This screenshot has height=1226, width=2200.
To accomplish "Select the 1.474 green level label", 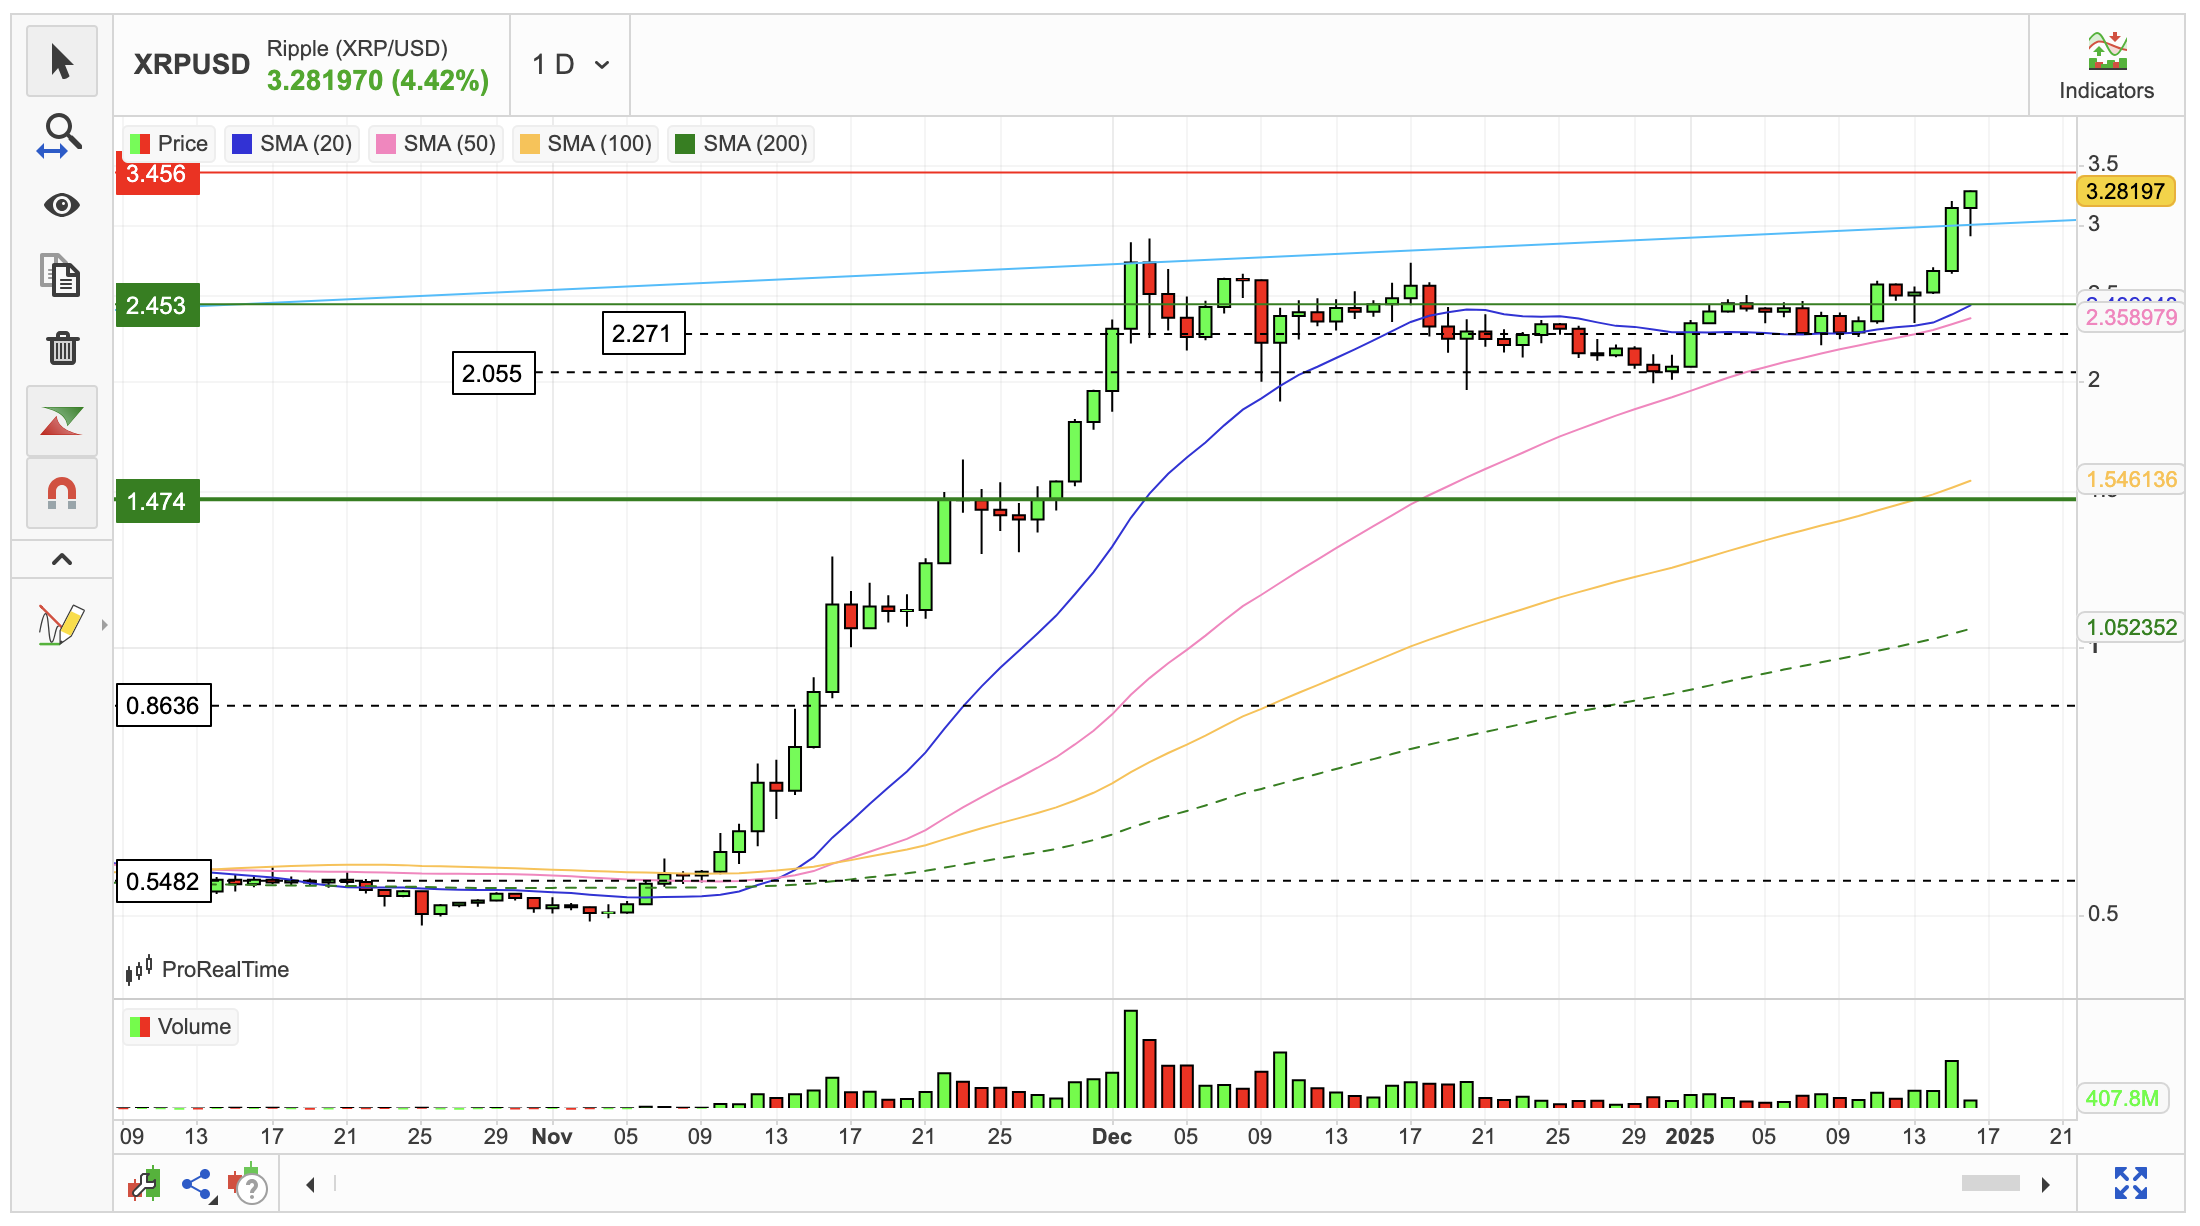I will point(158,502).
